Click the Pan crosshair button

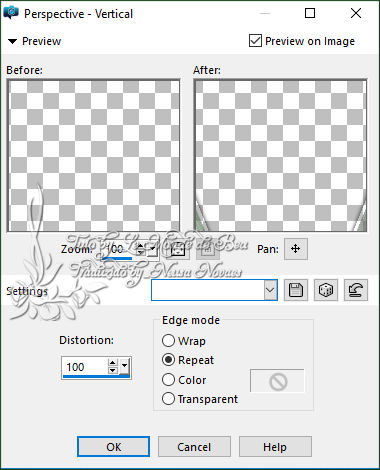(x=296, y=249)
